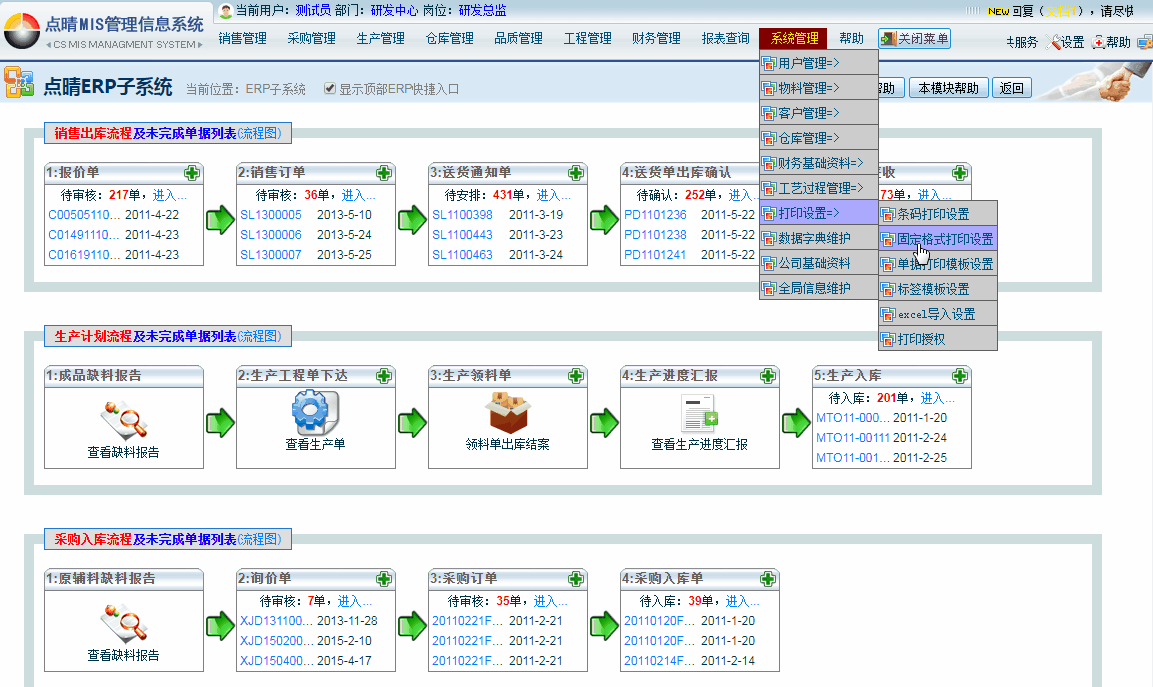Expand 工艺过程管理 submenu entry
1153x687 pixels.
(x=818, y=188)
